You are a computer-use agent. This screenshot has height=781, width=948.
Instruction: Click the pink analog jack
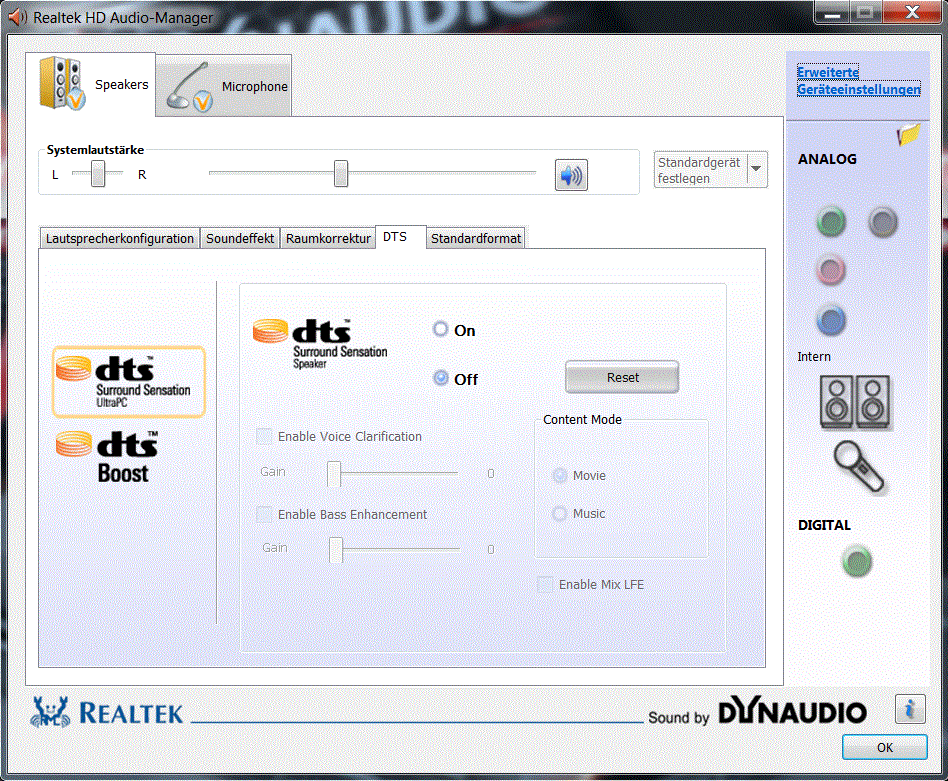(x=831, y=270)
